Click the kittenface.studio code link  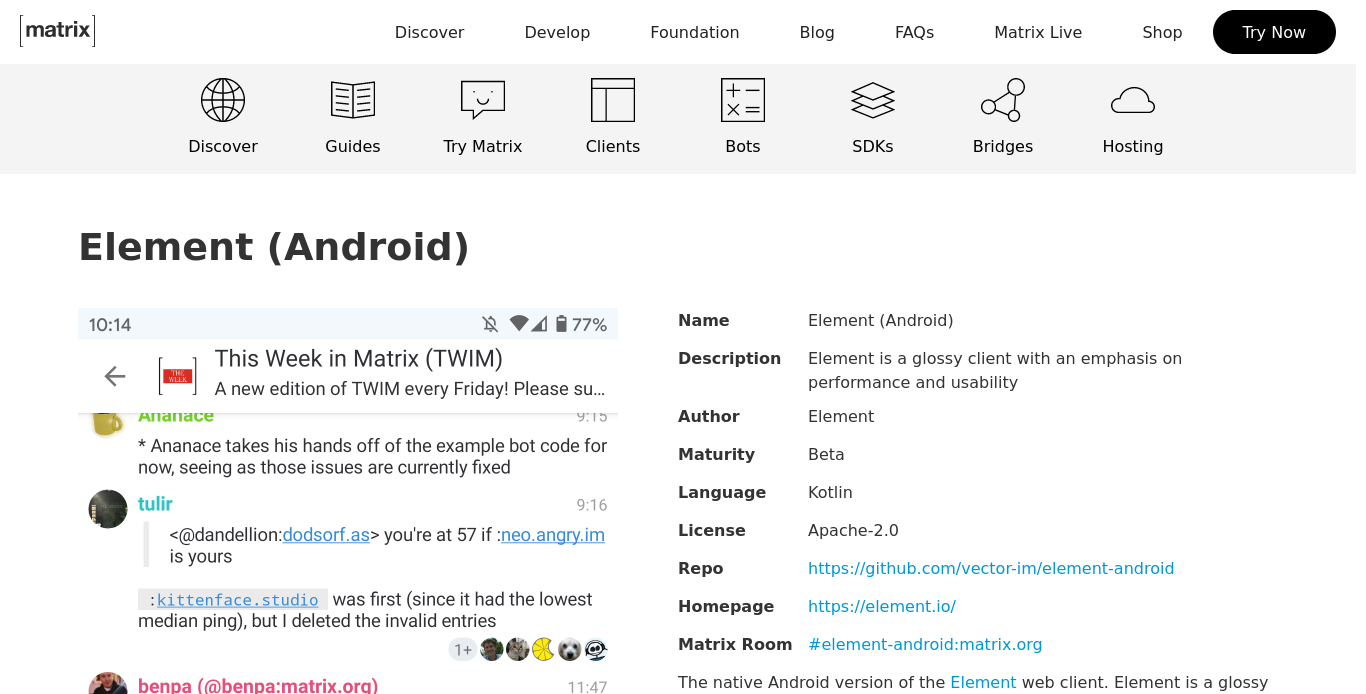pyautogui.click(x=237, y=600)
